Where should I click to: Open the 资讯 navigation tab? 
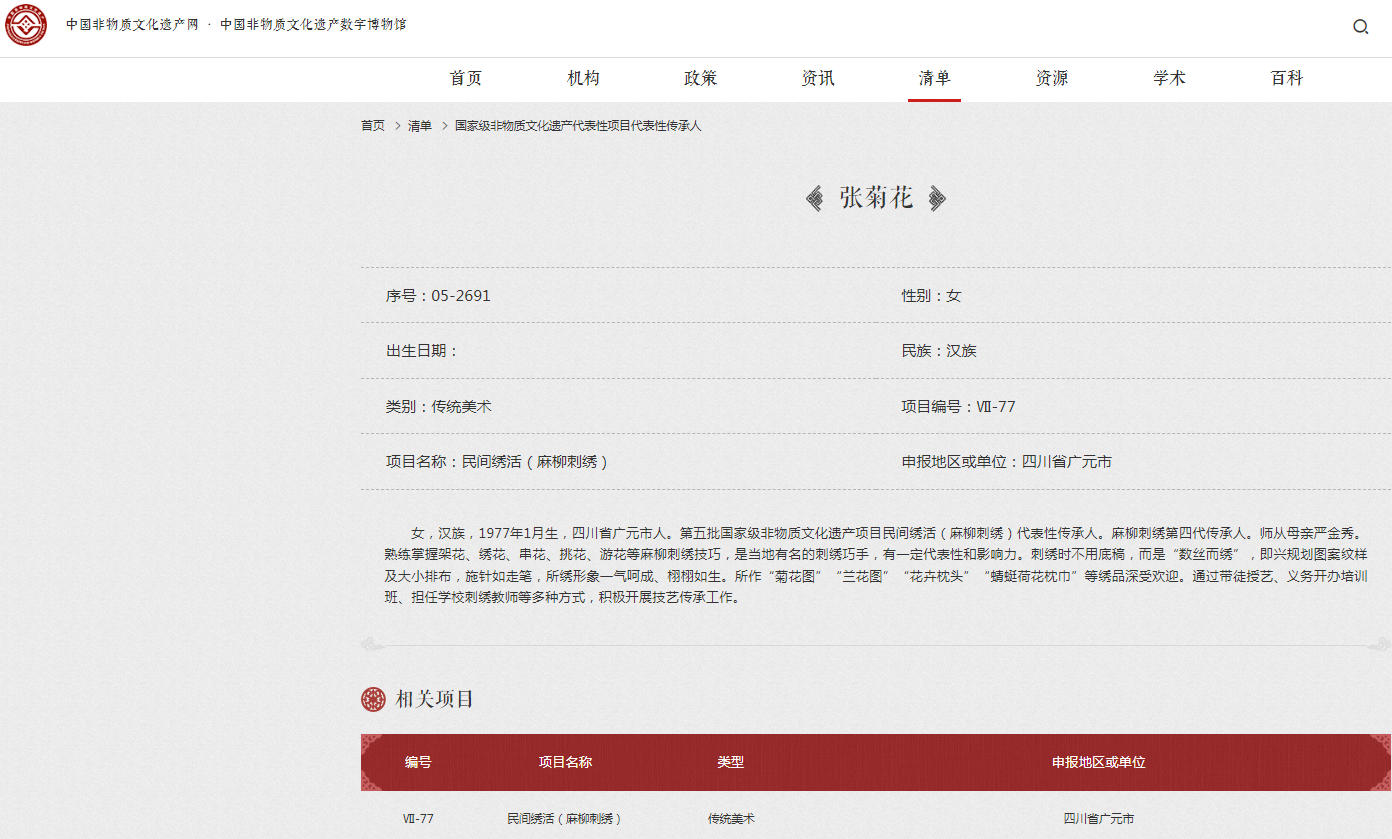(x=817, y=79)
